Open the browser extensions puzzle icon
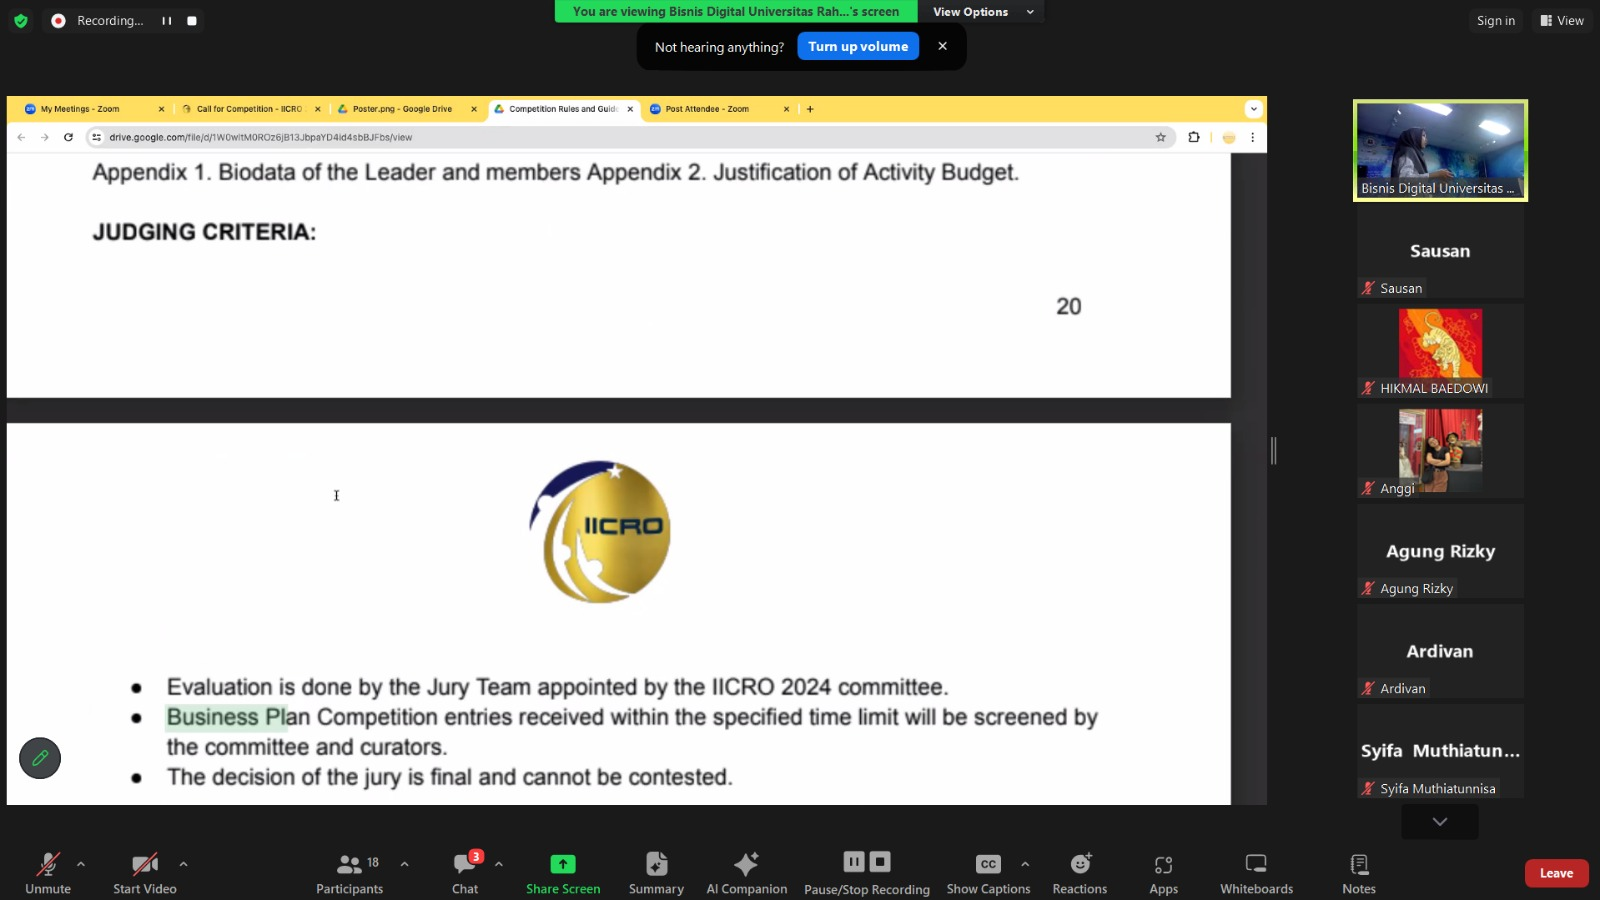The height and width of the screenshot is (900, 1600). pyautogui.click(x=1194, y=137)
